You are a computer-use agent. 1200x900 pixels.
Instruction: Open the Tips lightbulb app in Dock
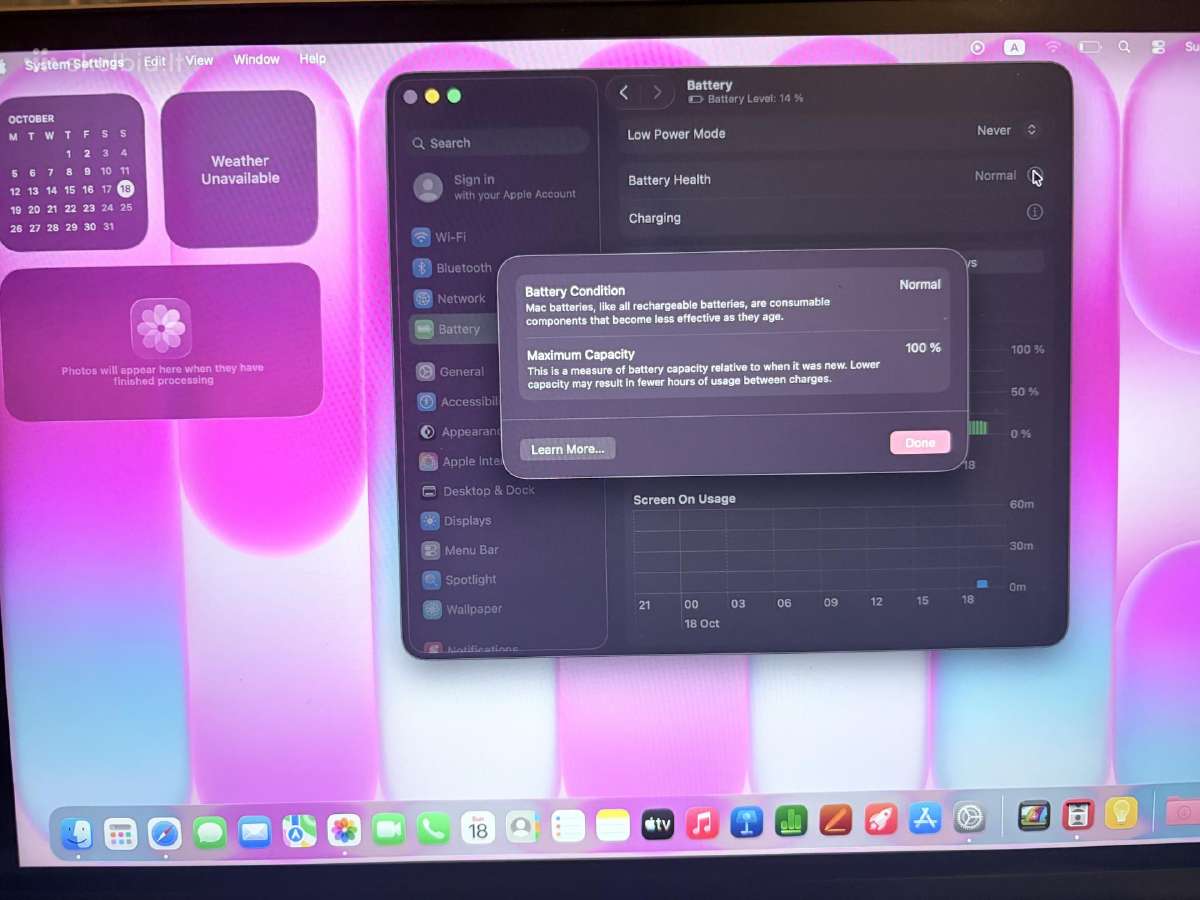1121,813
